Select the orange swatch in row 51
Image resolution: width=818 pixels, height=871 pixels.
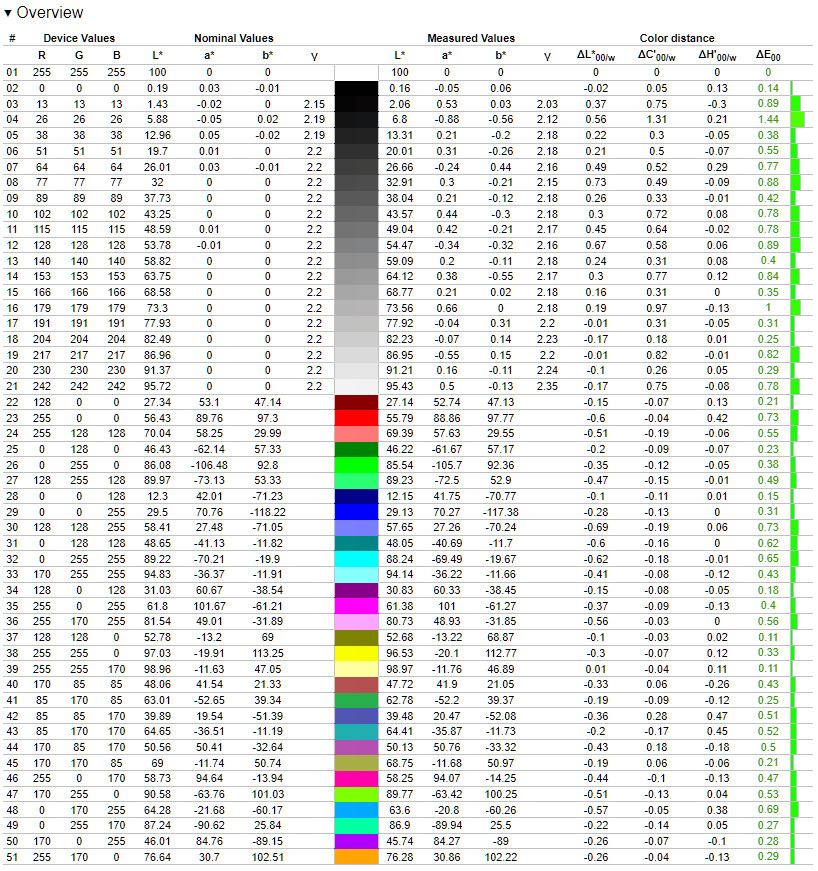pyautogui.click(x=356, y=857)
